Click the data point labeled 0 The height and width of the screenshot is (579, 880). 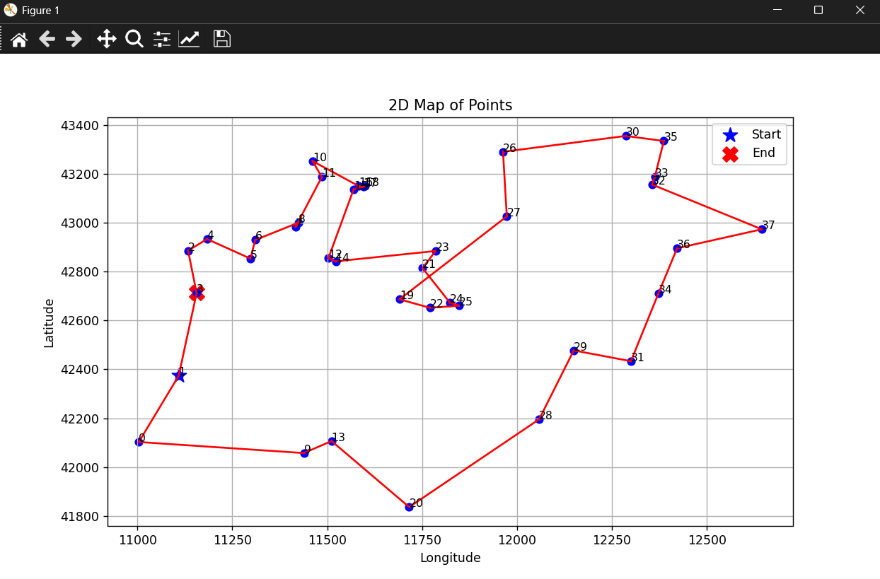[139, 442]
